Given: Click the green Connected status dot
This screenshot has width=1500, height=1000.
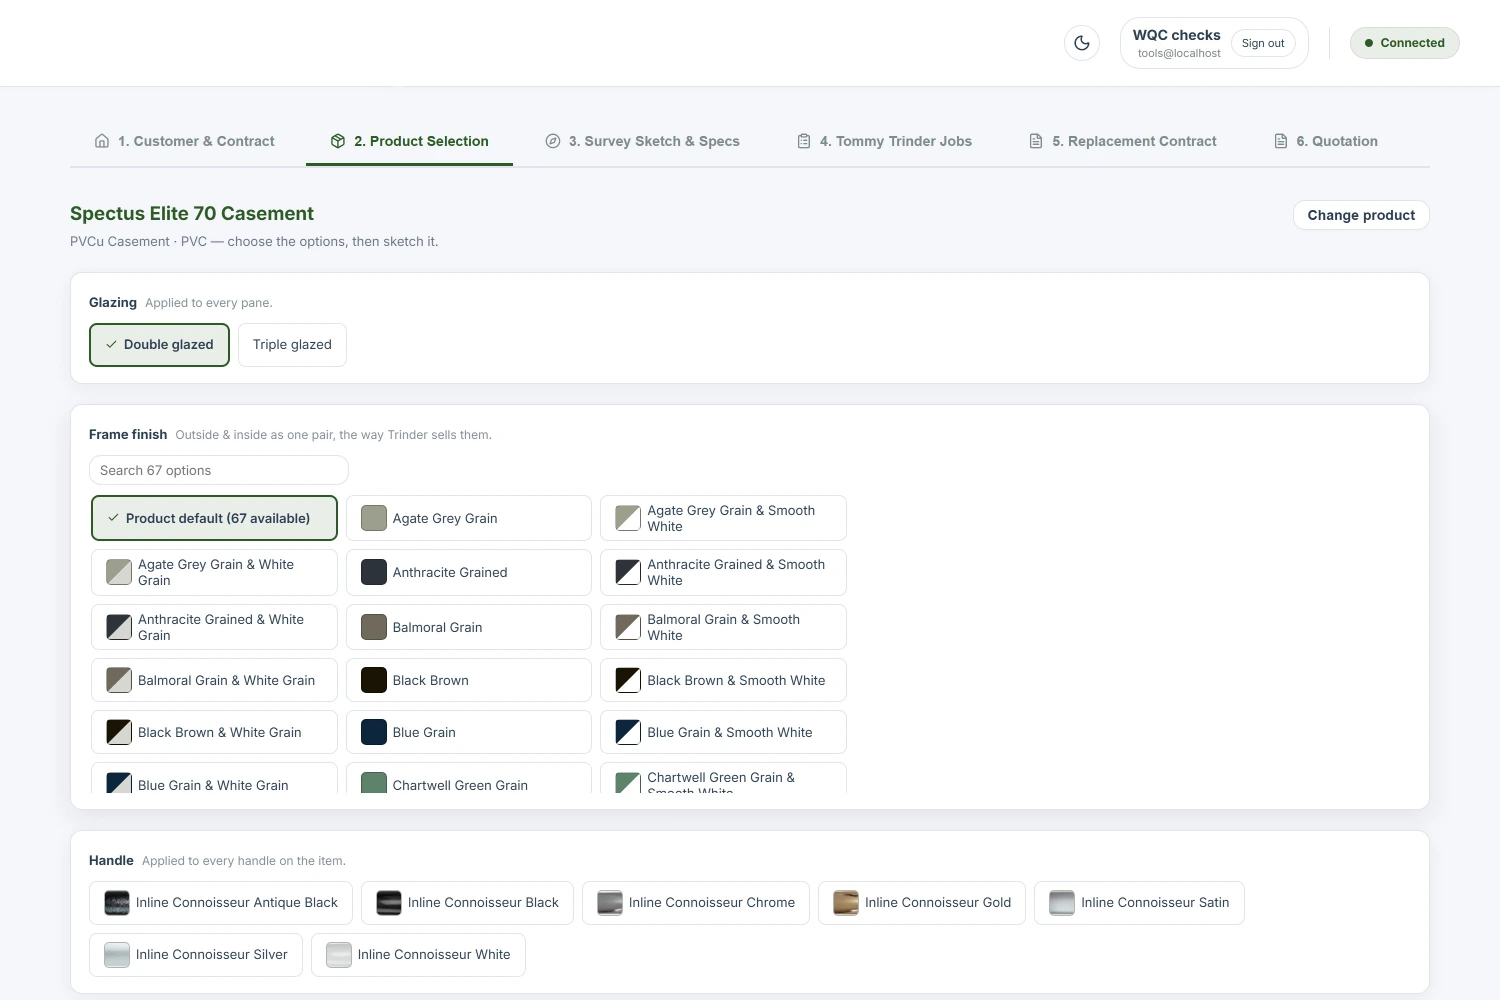Looking at the screenshot, I should pos(1369,43).
